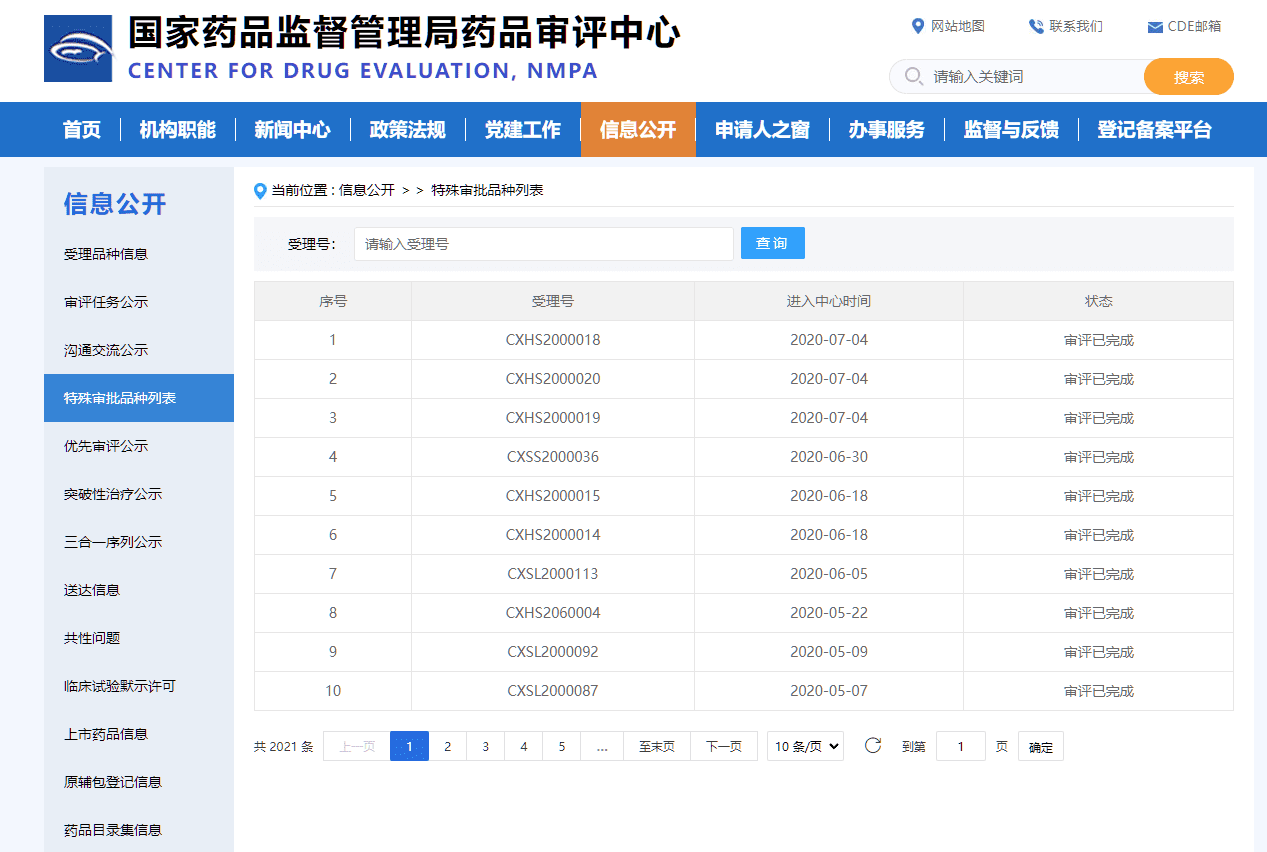This screenshot has height=852, width=1267.
Task: Open 首页 in main navigation
Action: [82, 130]
